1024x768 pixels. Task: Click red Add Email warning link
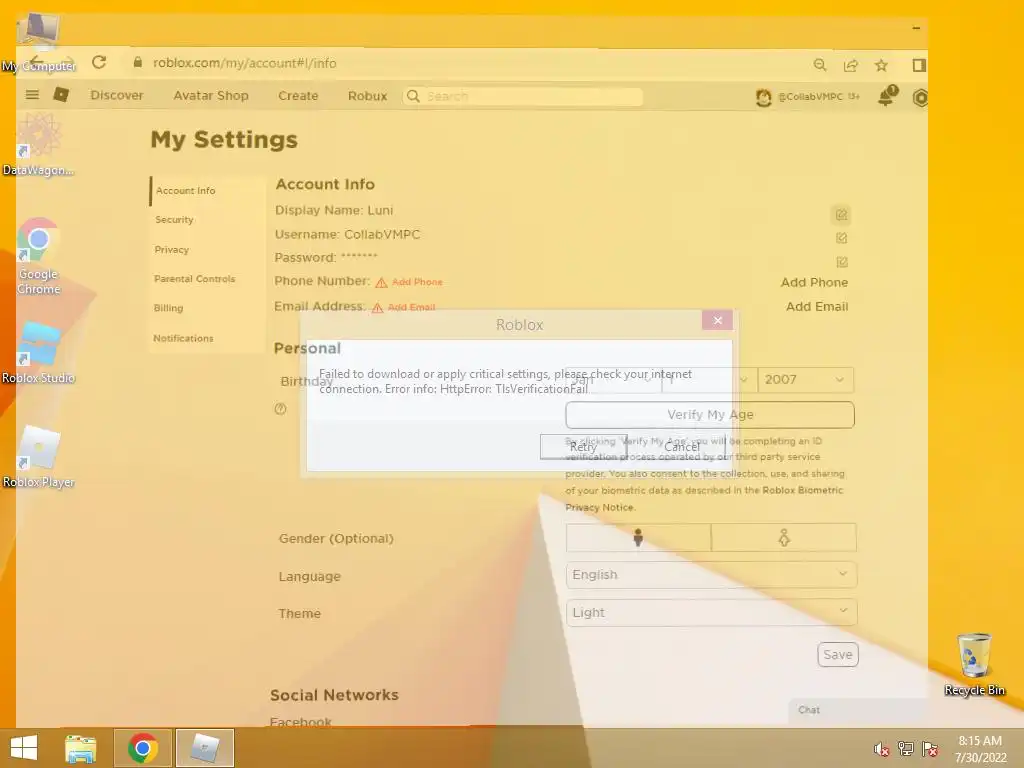pos(411,307)
